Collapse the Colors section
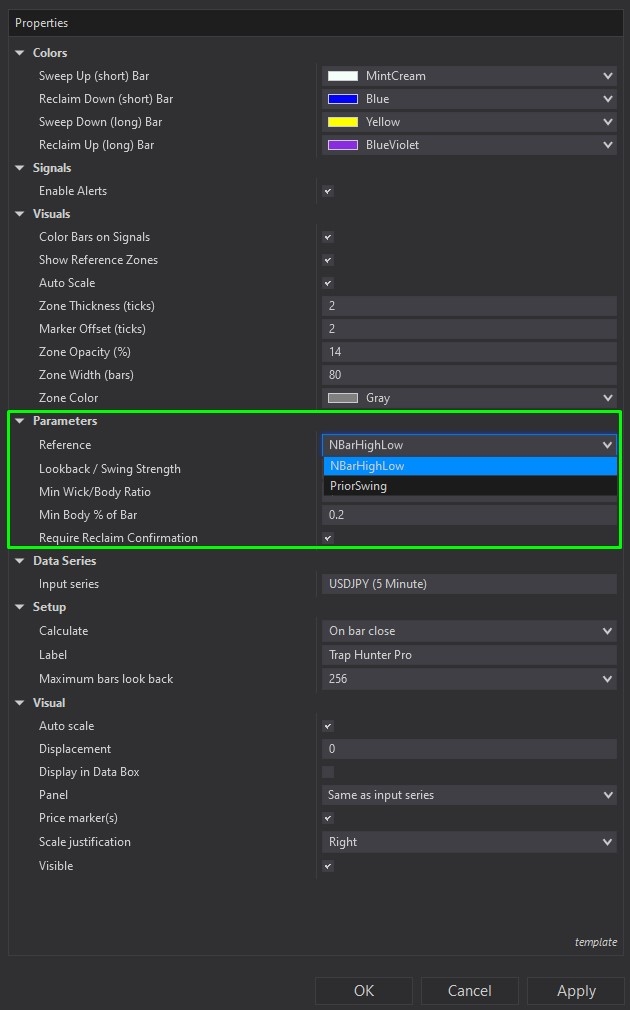630x1010 pixels. [x=20, y=52]
